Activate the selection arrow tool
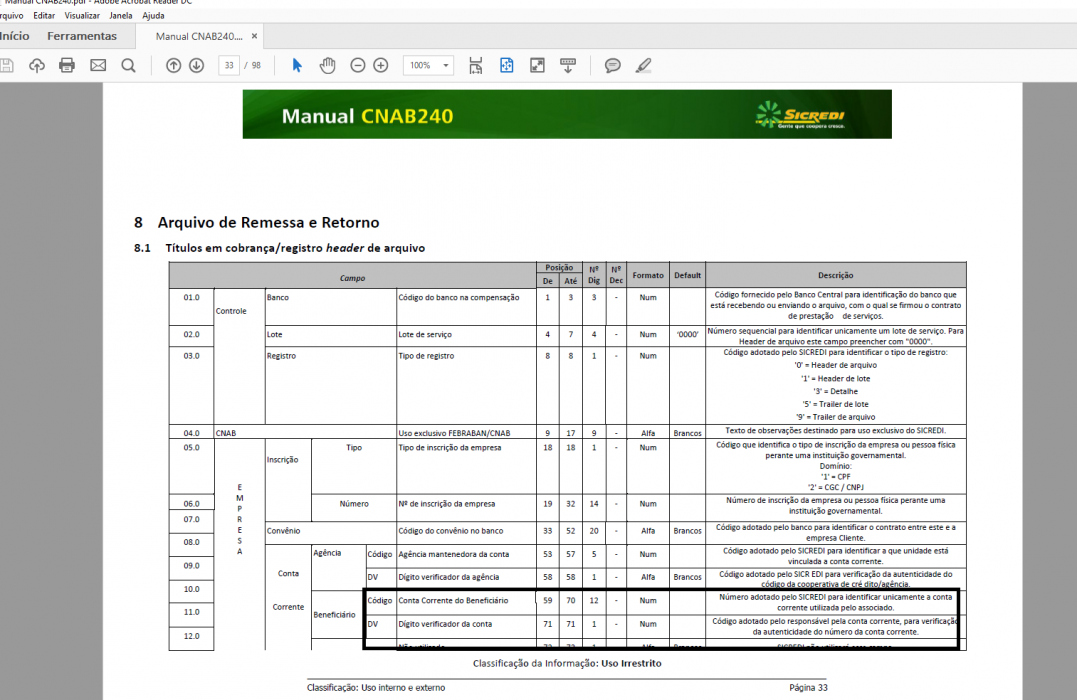Screen dimensions: 1077x700 [297, 65]
